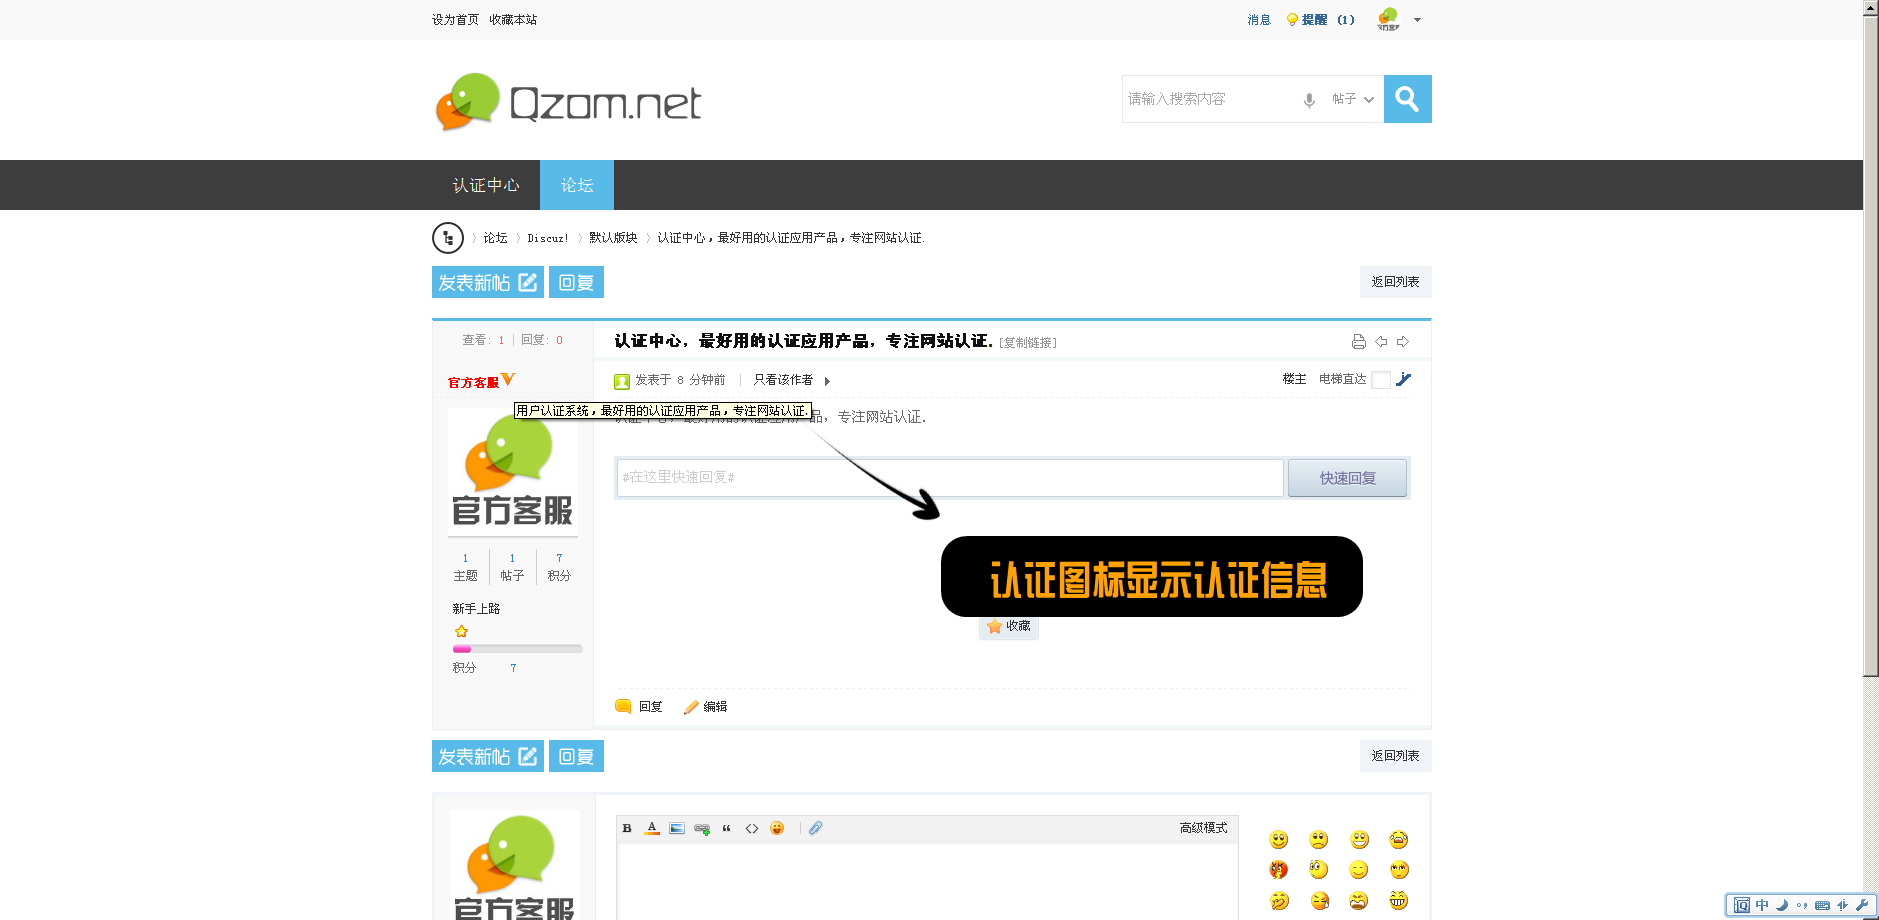Screen dimensions: 1879x920
Task: Click the #在这里快速回复# input field
Action: [950, 478]
